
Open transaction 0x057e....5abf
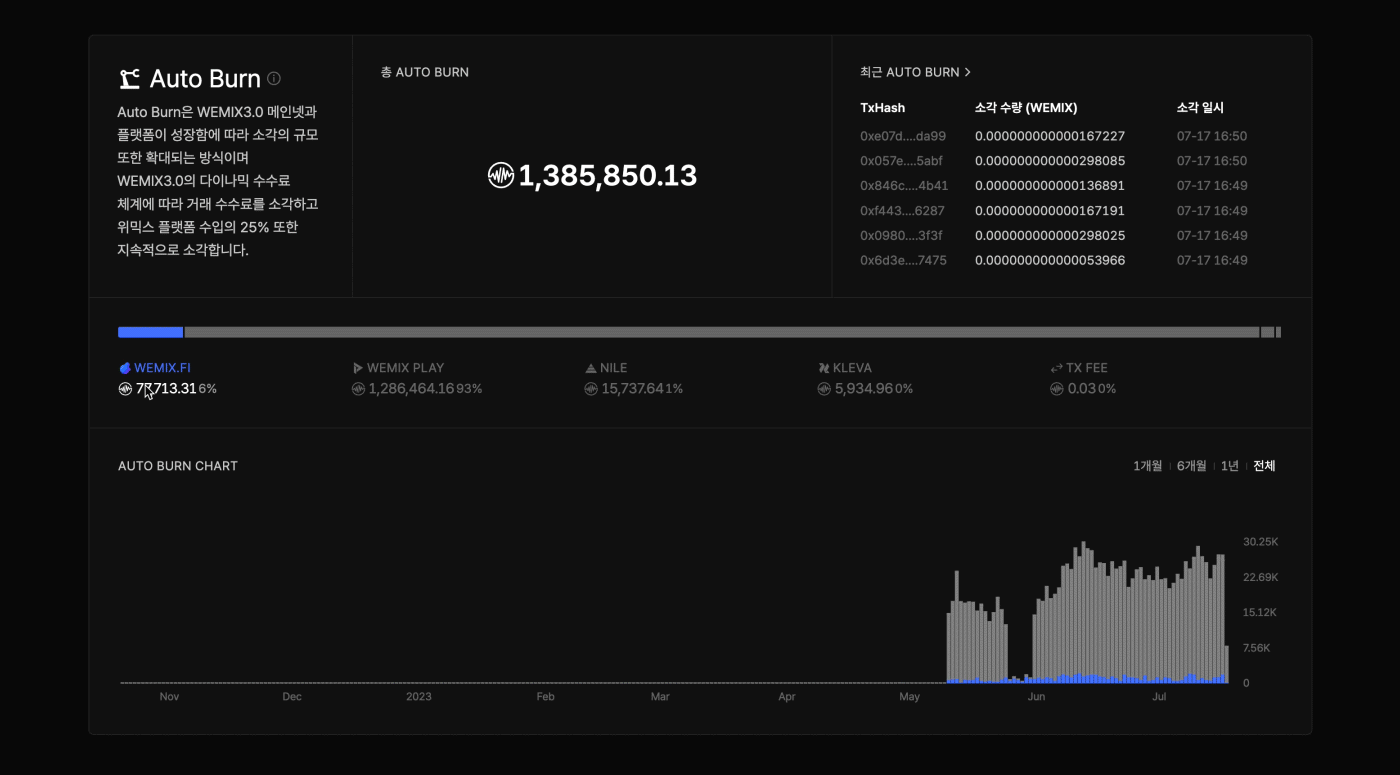903,161
